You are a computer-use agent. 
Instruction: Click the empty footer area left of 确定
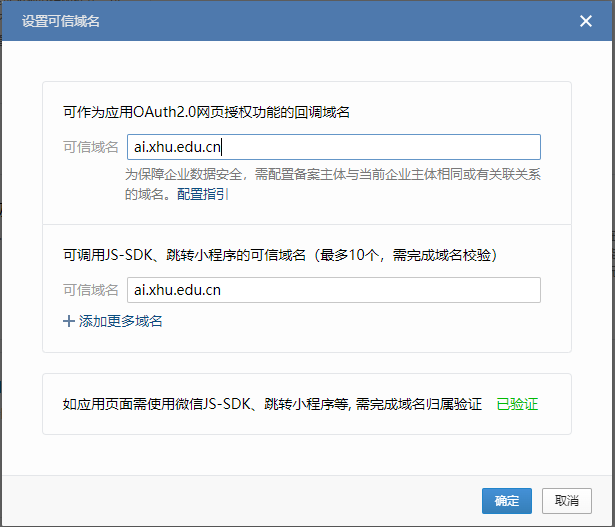coord(250,500)
